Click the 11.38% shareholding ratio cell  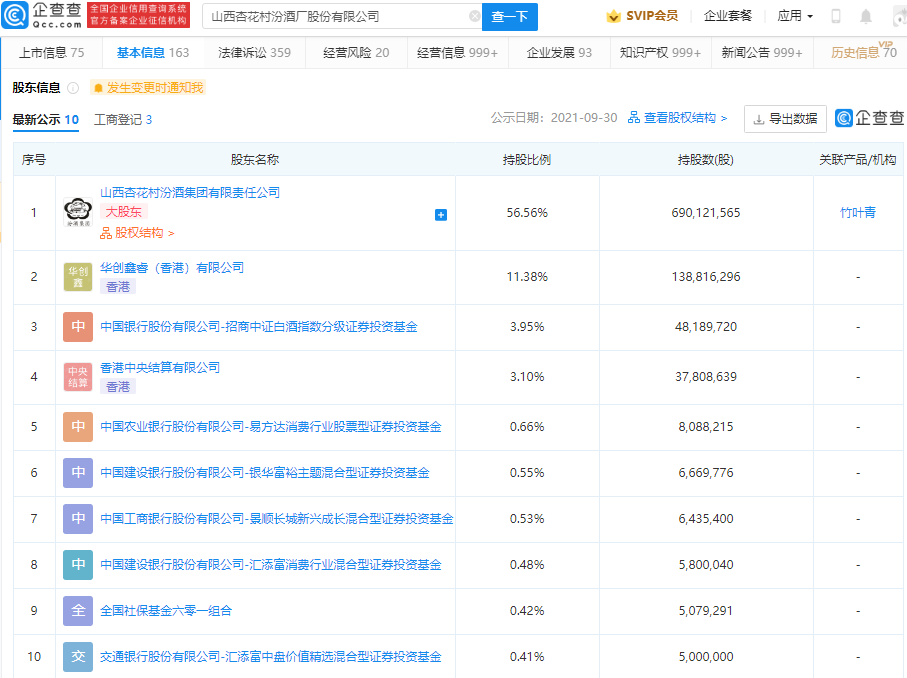click(527, 277)
